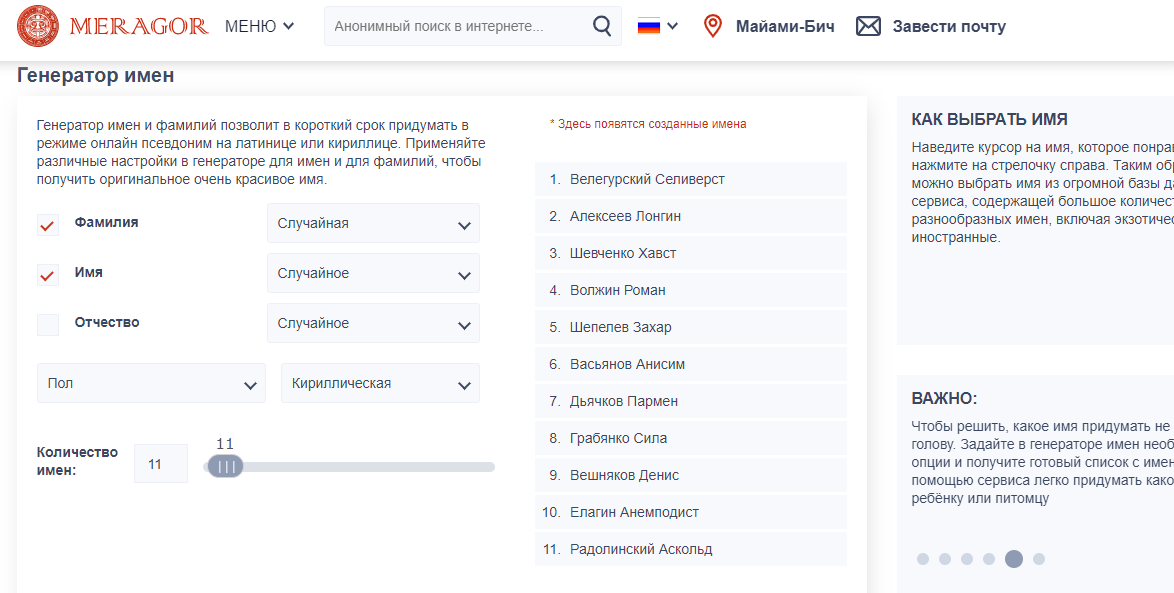Click the location pin icon
Screen dimensions: 1174x593
click(712, 26)
